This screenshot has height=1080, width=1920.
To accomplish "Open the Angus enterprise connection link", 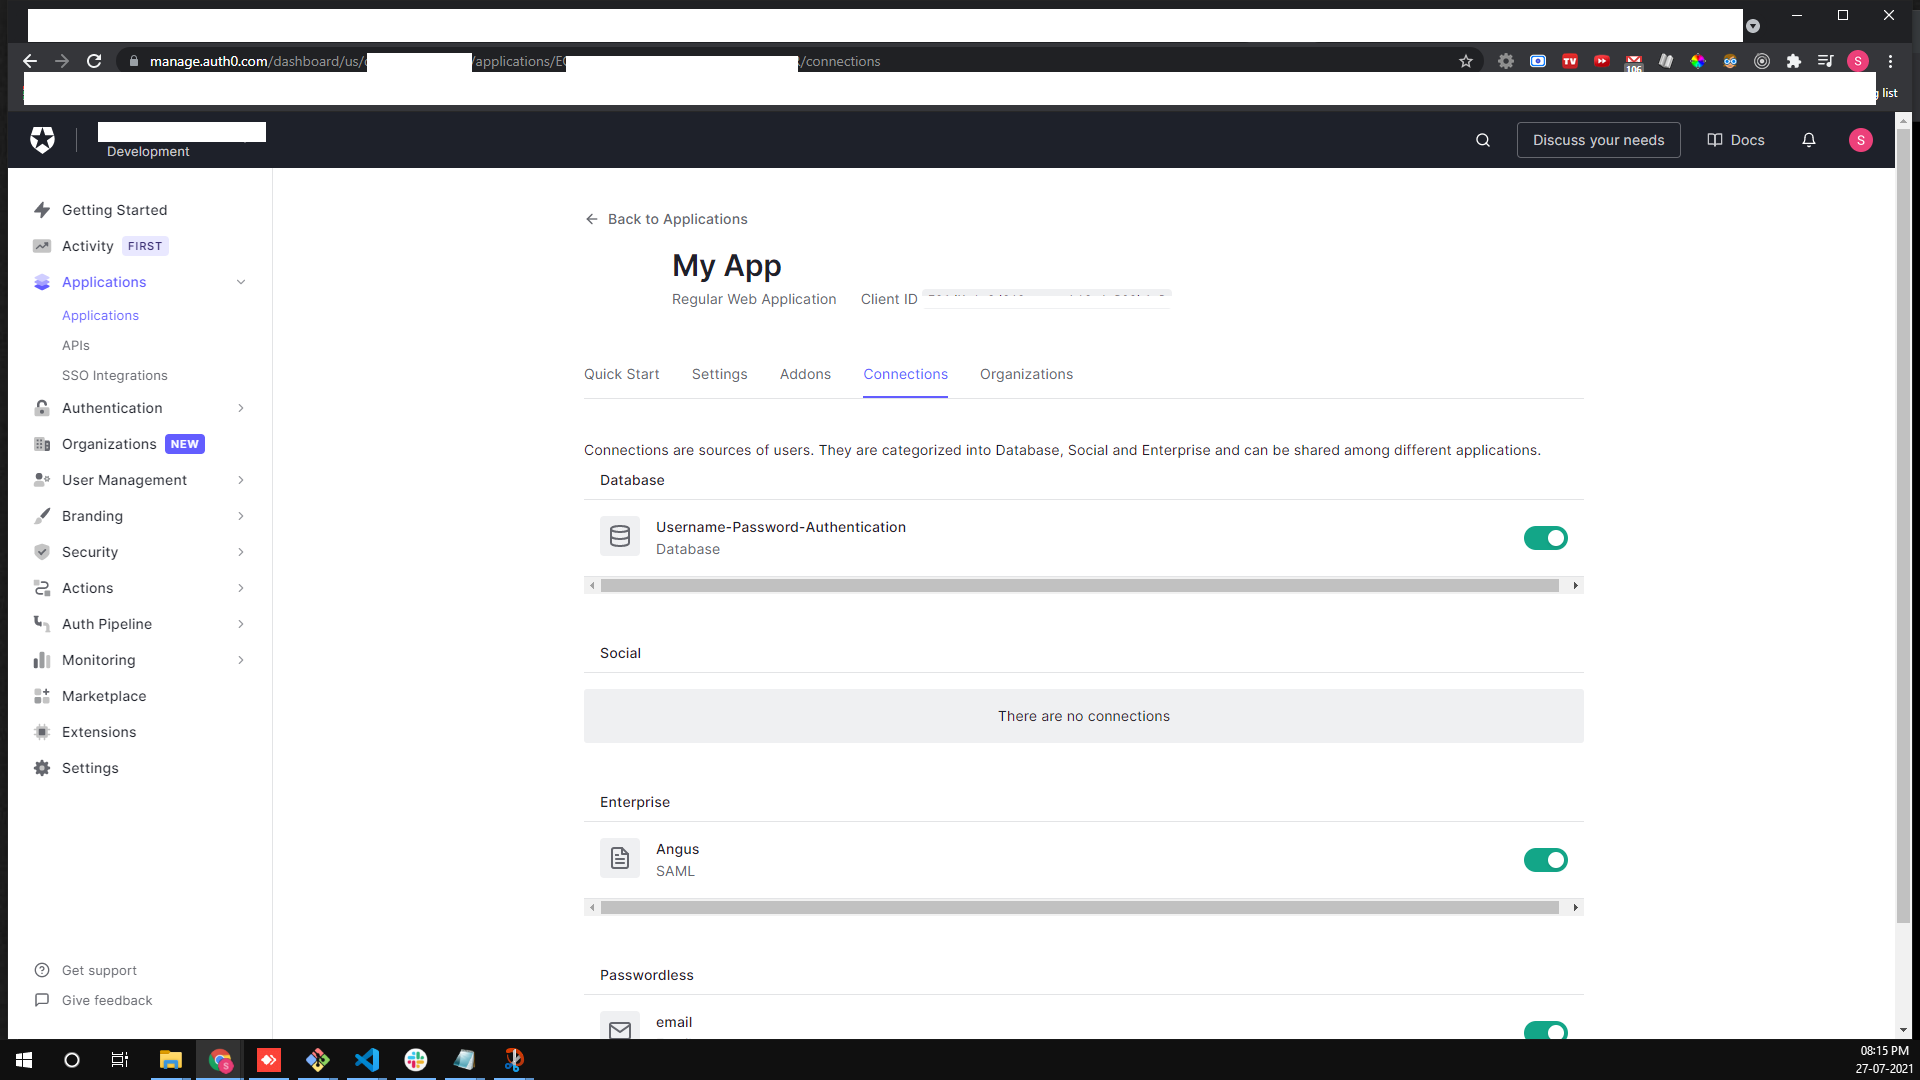I will 677,849.
